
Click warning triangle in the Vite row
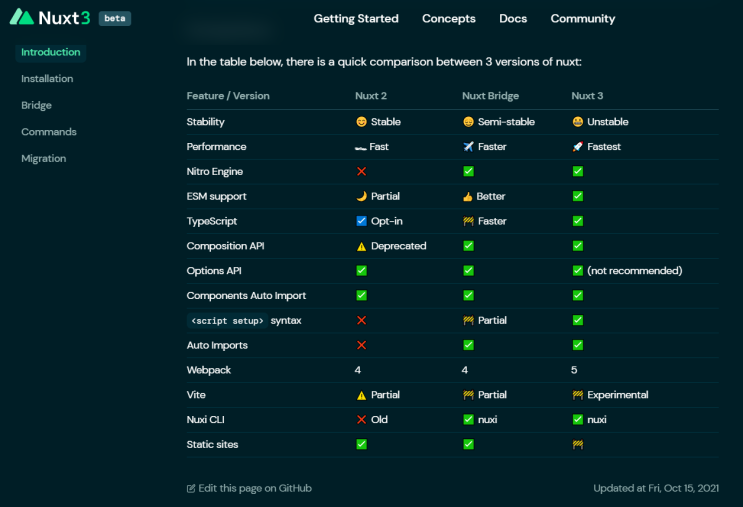(x=362, y=395)
